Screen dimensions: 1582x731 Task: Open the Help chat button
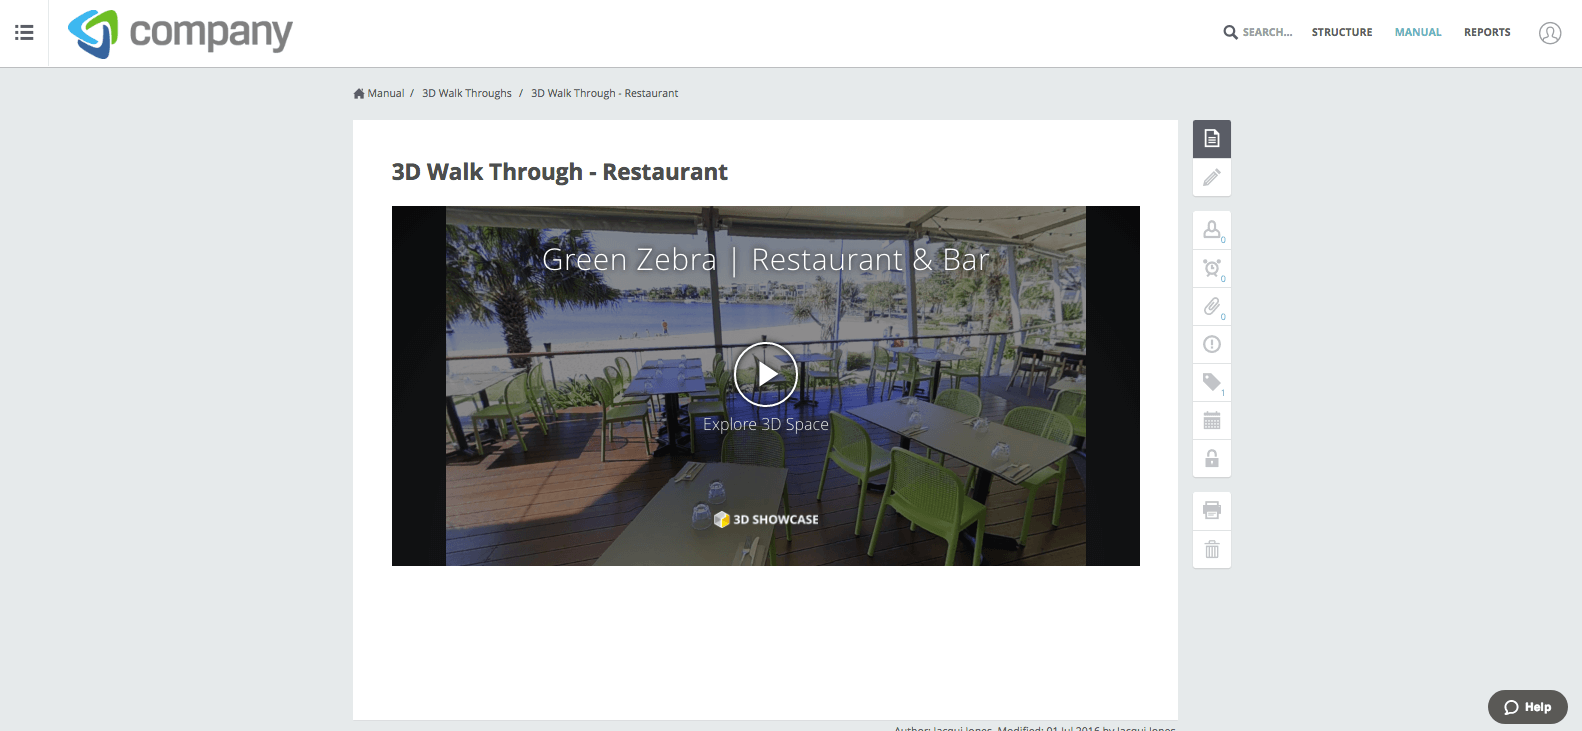(x=1528, y=707)
